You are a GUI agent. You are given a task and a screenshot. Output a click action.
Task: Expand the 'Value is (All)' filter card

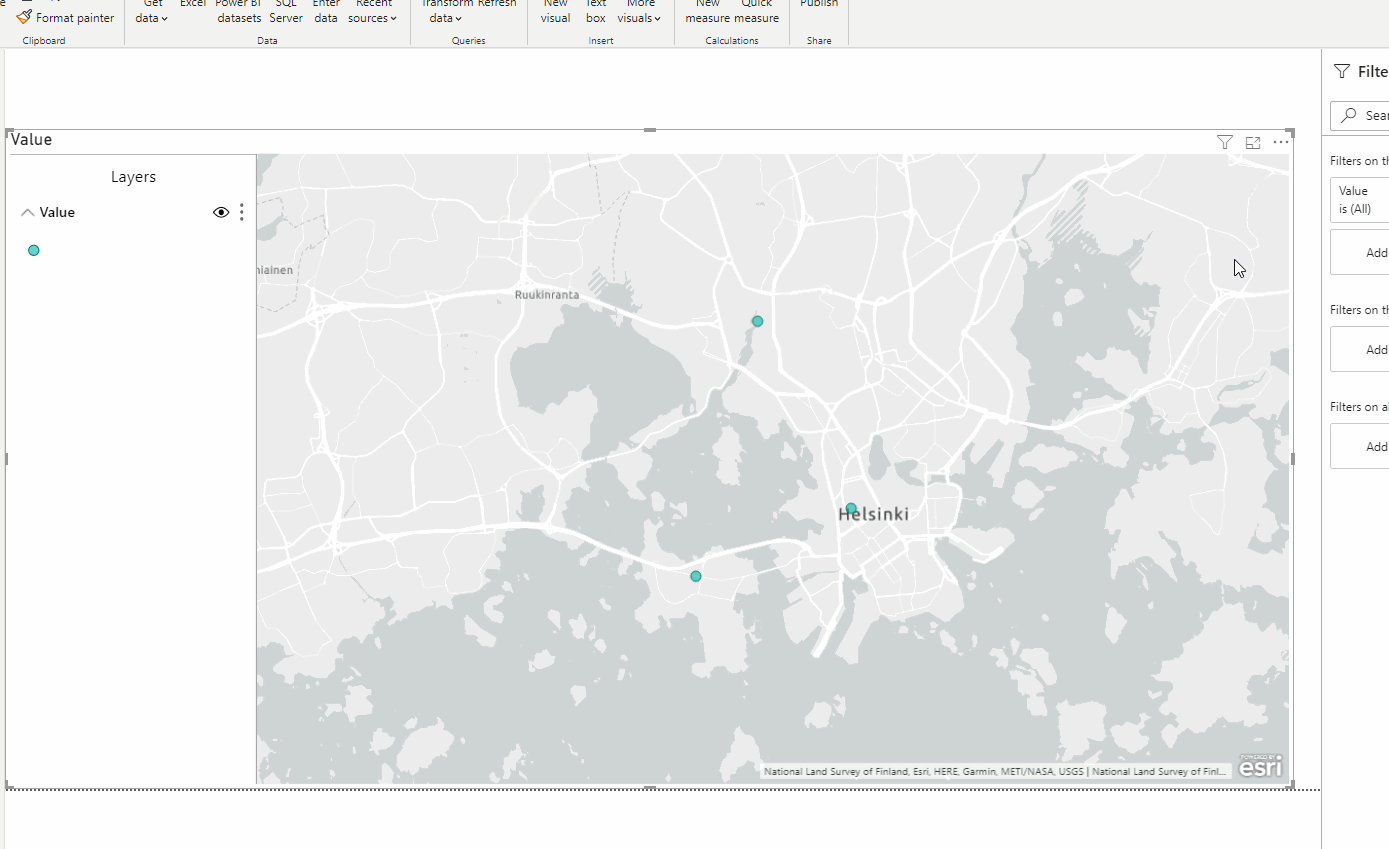tap(1360, 199)
